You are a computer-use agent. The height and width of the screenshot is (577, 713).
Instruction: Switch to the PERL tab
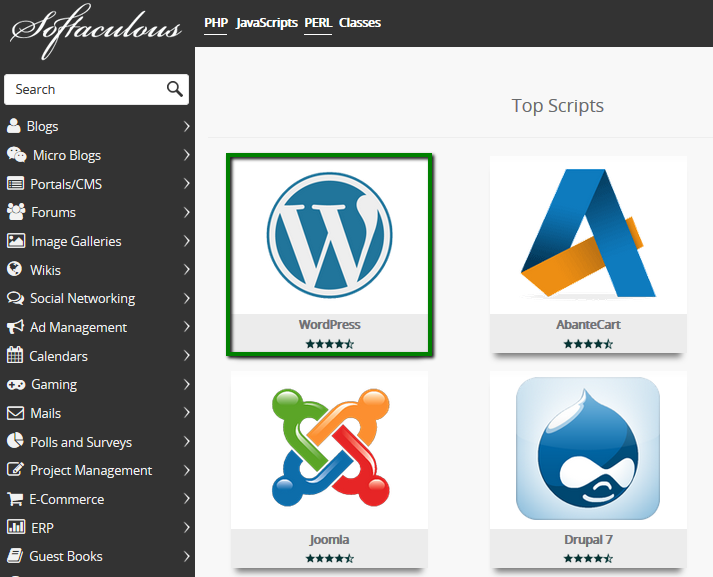(318, 23)
